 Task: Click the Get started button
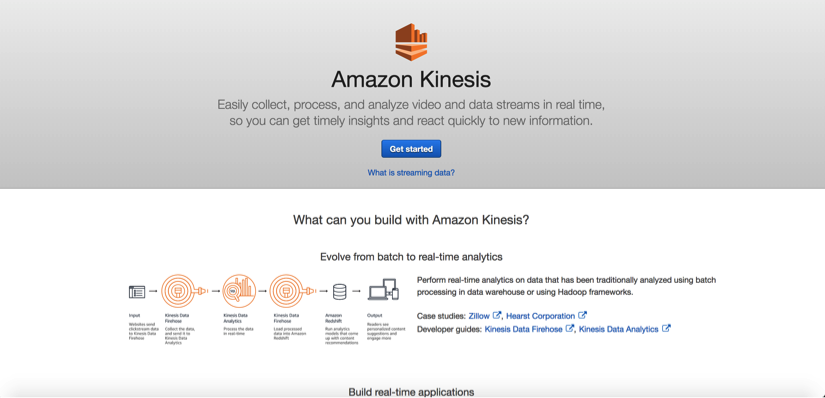(x=411, y=149)
